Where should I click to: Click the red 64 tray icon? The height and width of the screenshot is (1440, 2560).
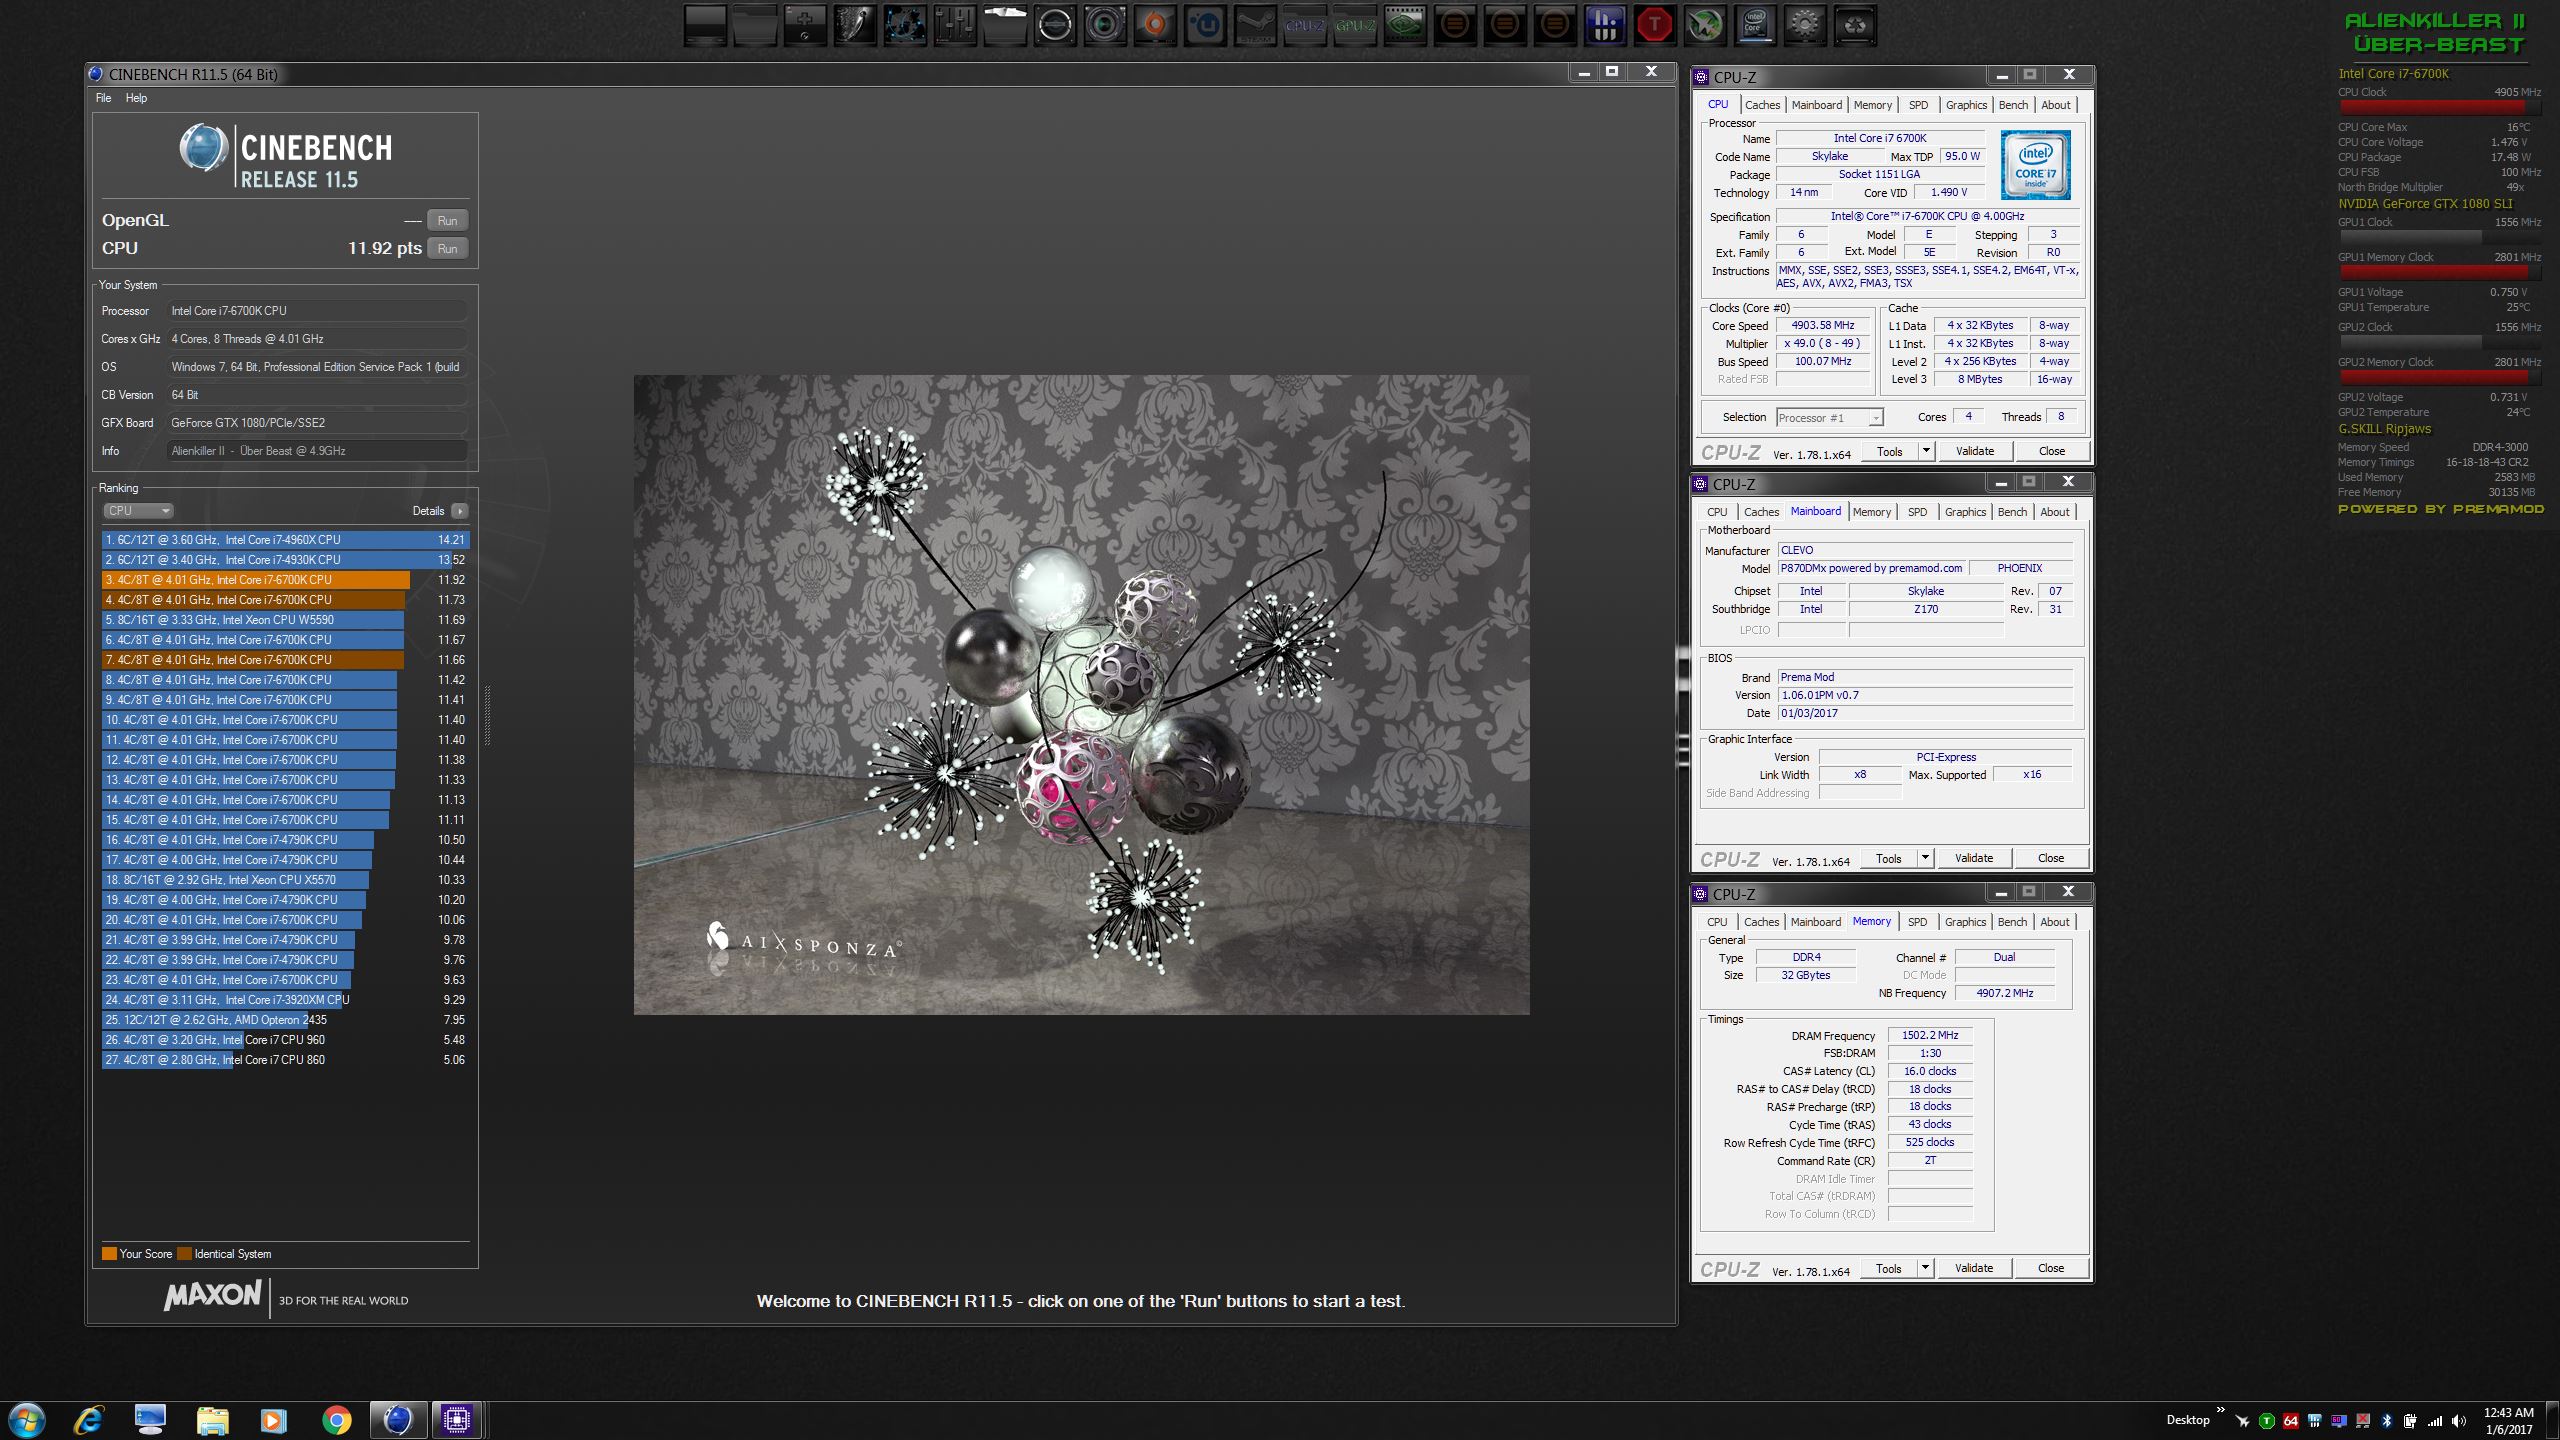pyautogui.click(x=2290, y=1420)
